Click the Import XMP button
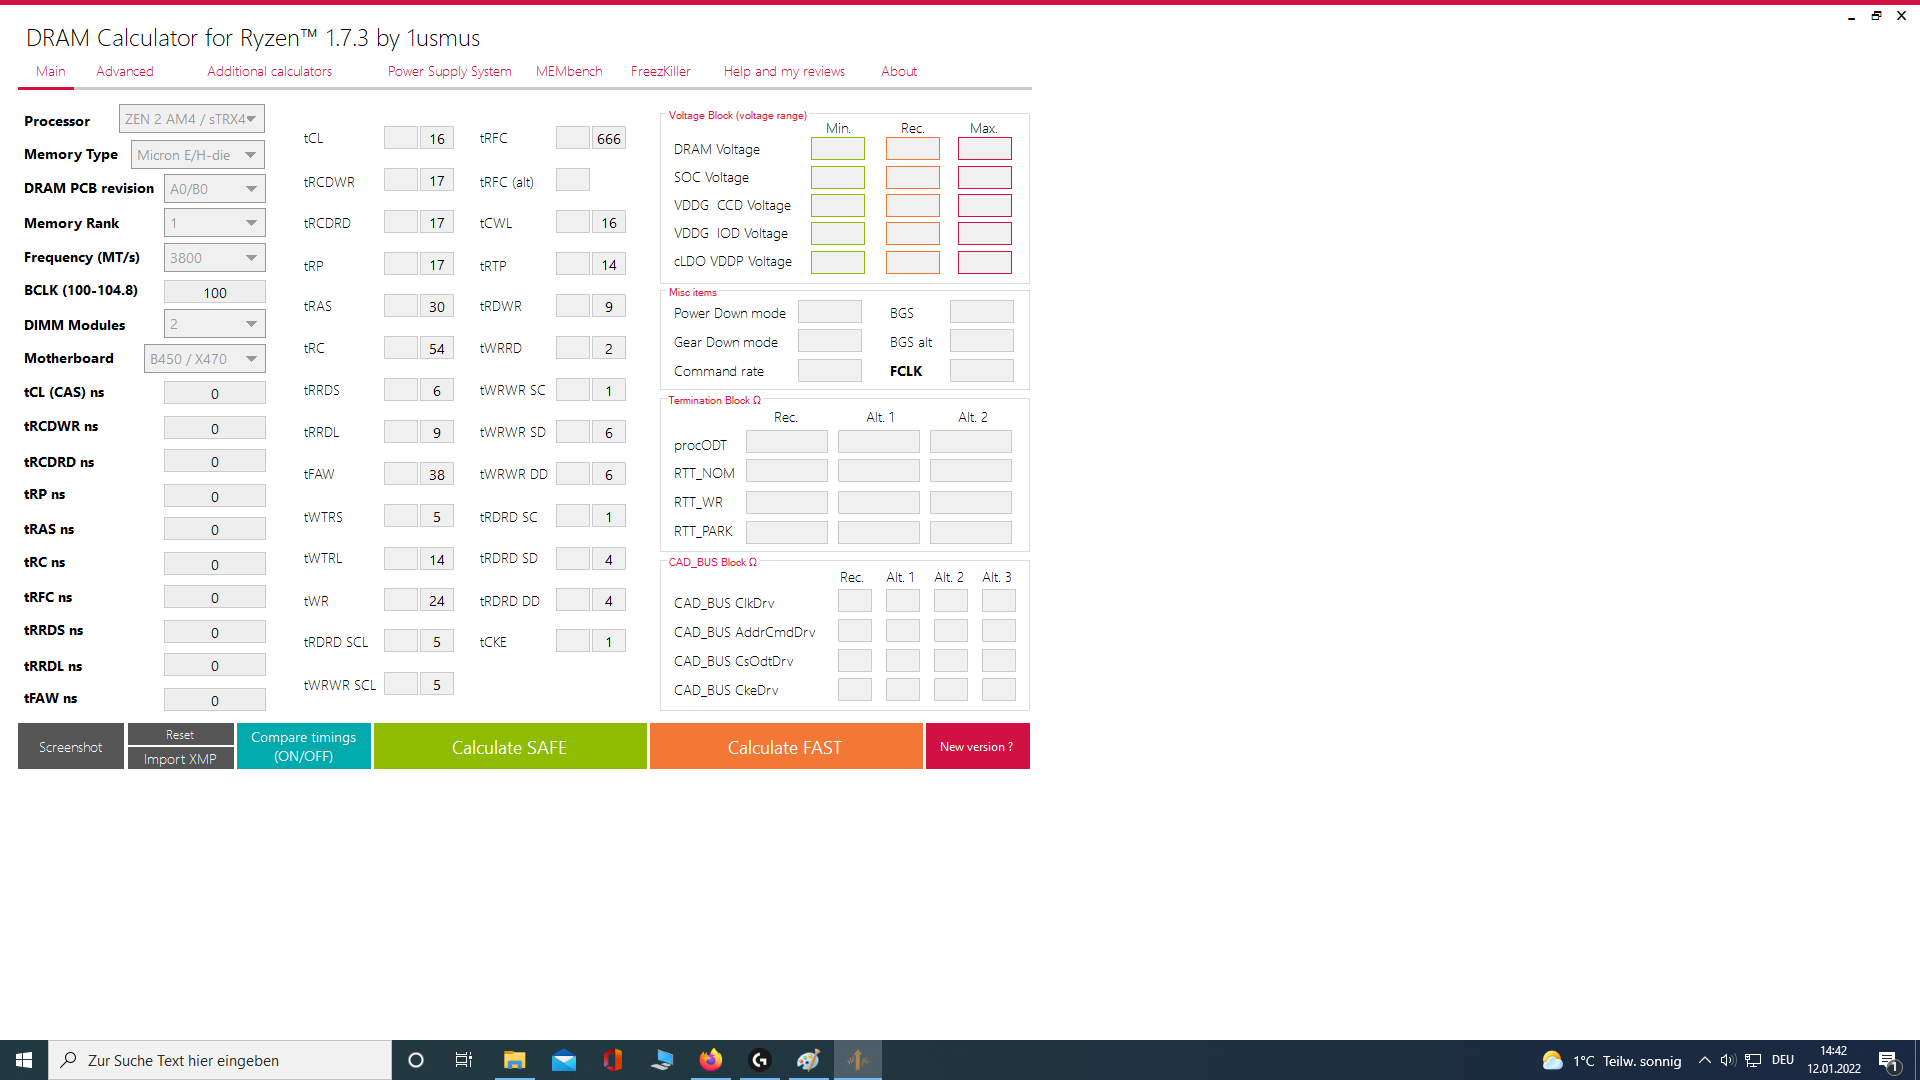The width and height of the screenshot is (1920, 1080). click(x=180, y=759)
